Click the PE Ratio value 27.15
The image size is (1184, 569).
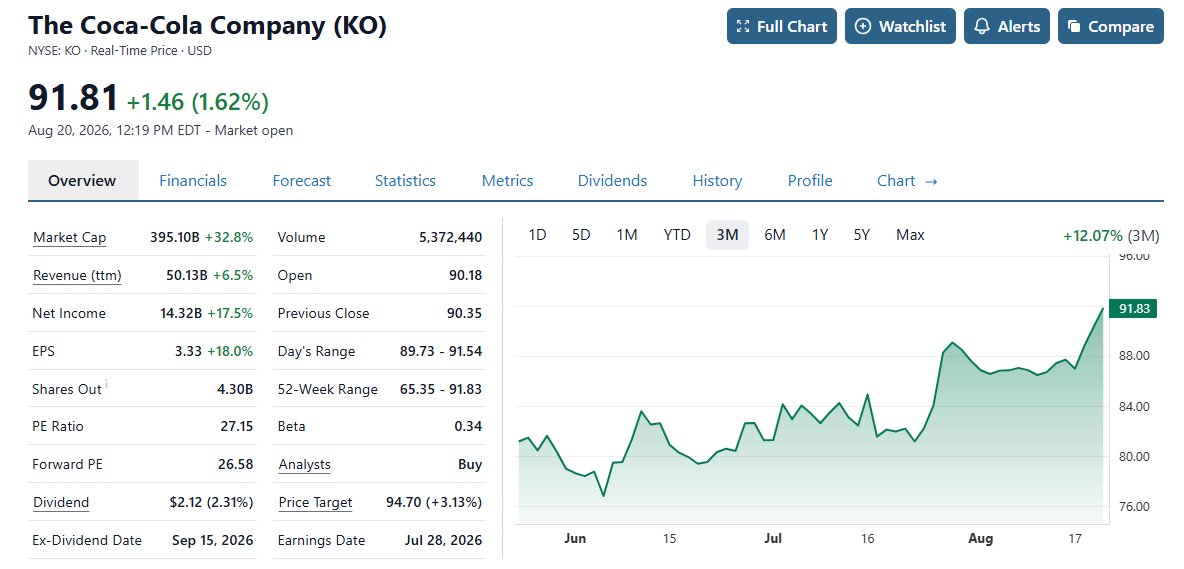[x=236, y=426]
